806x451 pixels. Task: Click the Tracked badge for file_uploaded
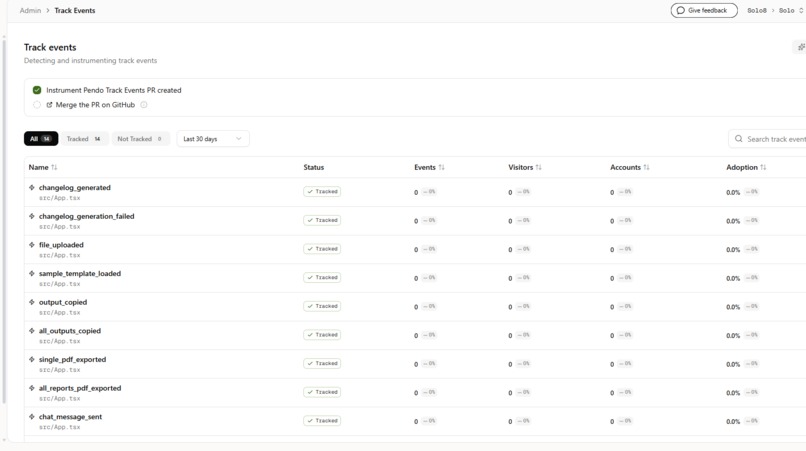[x=322, y=249]
